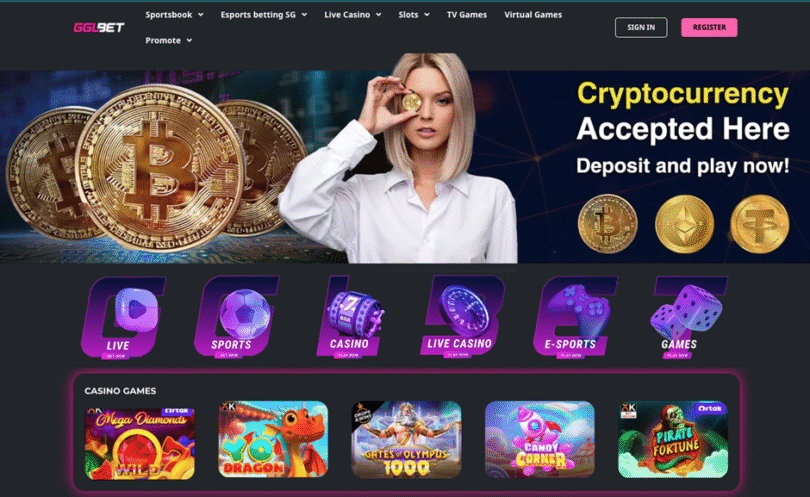Expand the Esports betting SG dropdown
The width and height of the screenshot is (810, 497).
[x=263, y=14]
